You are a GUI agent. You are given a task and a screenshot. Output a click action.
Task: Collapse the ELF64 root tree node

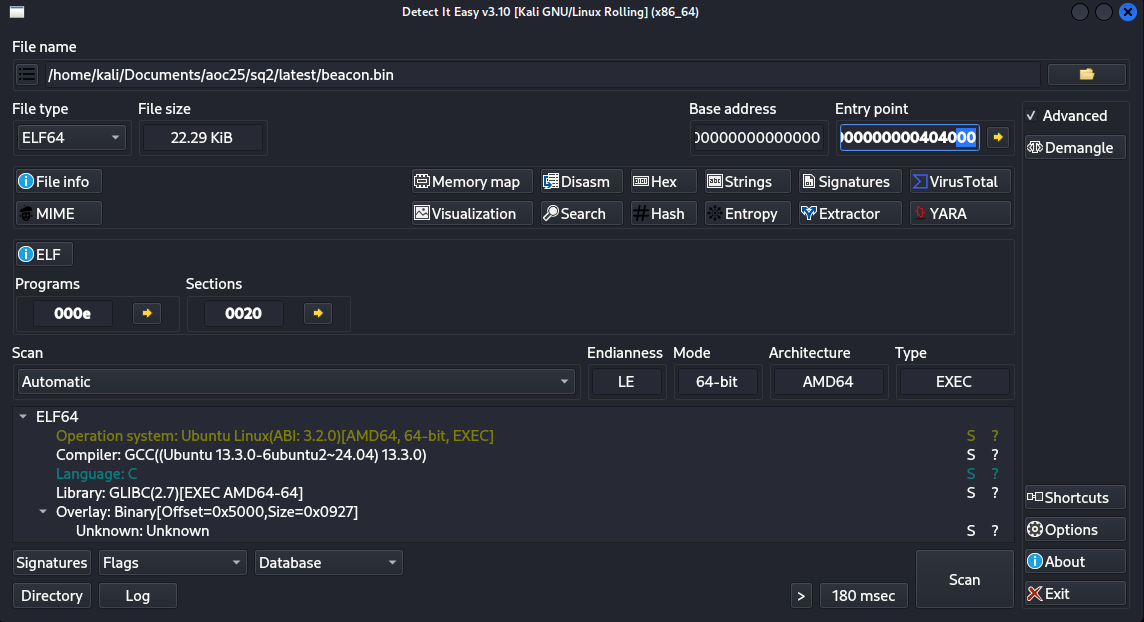click(23, 417)
